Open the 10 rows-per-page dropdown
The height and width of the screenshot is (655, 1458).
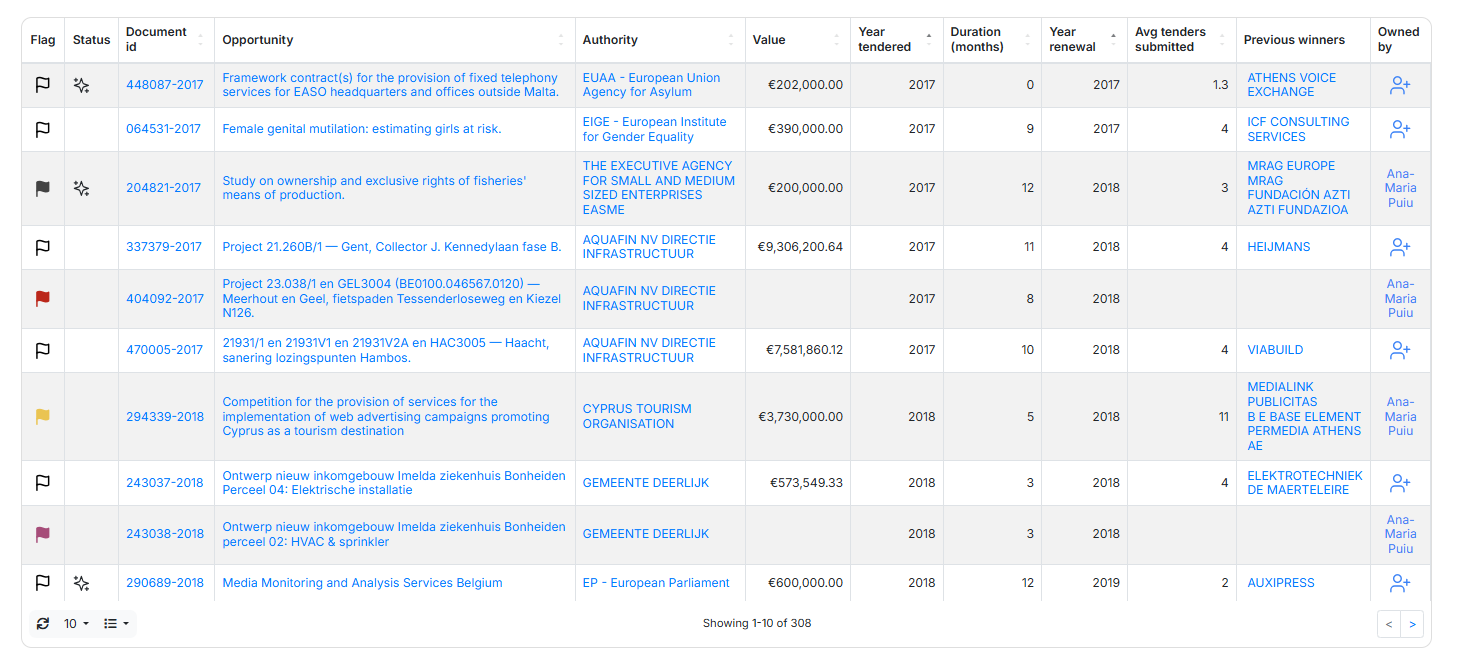click(x=77, y=623)
